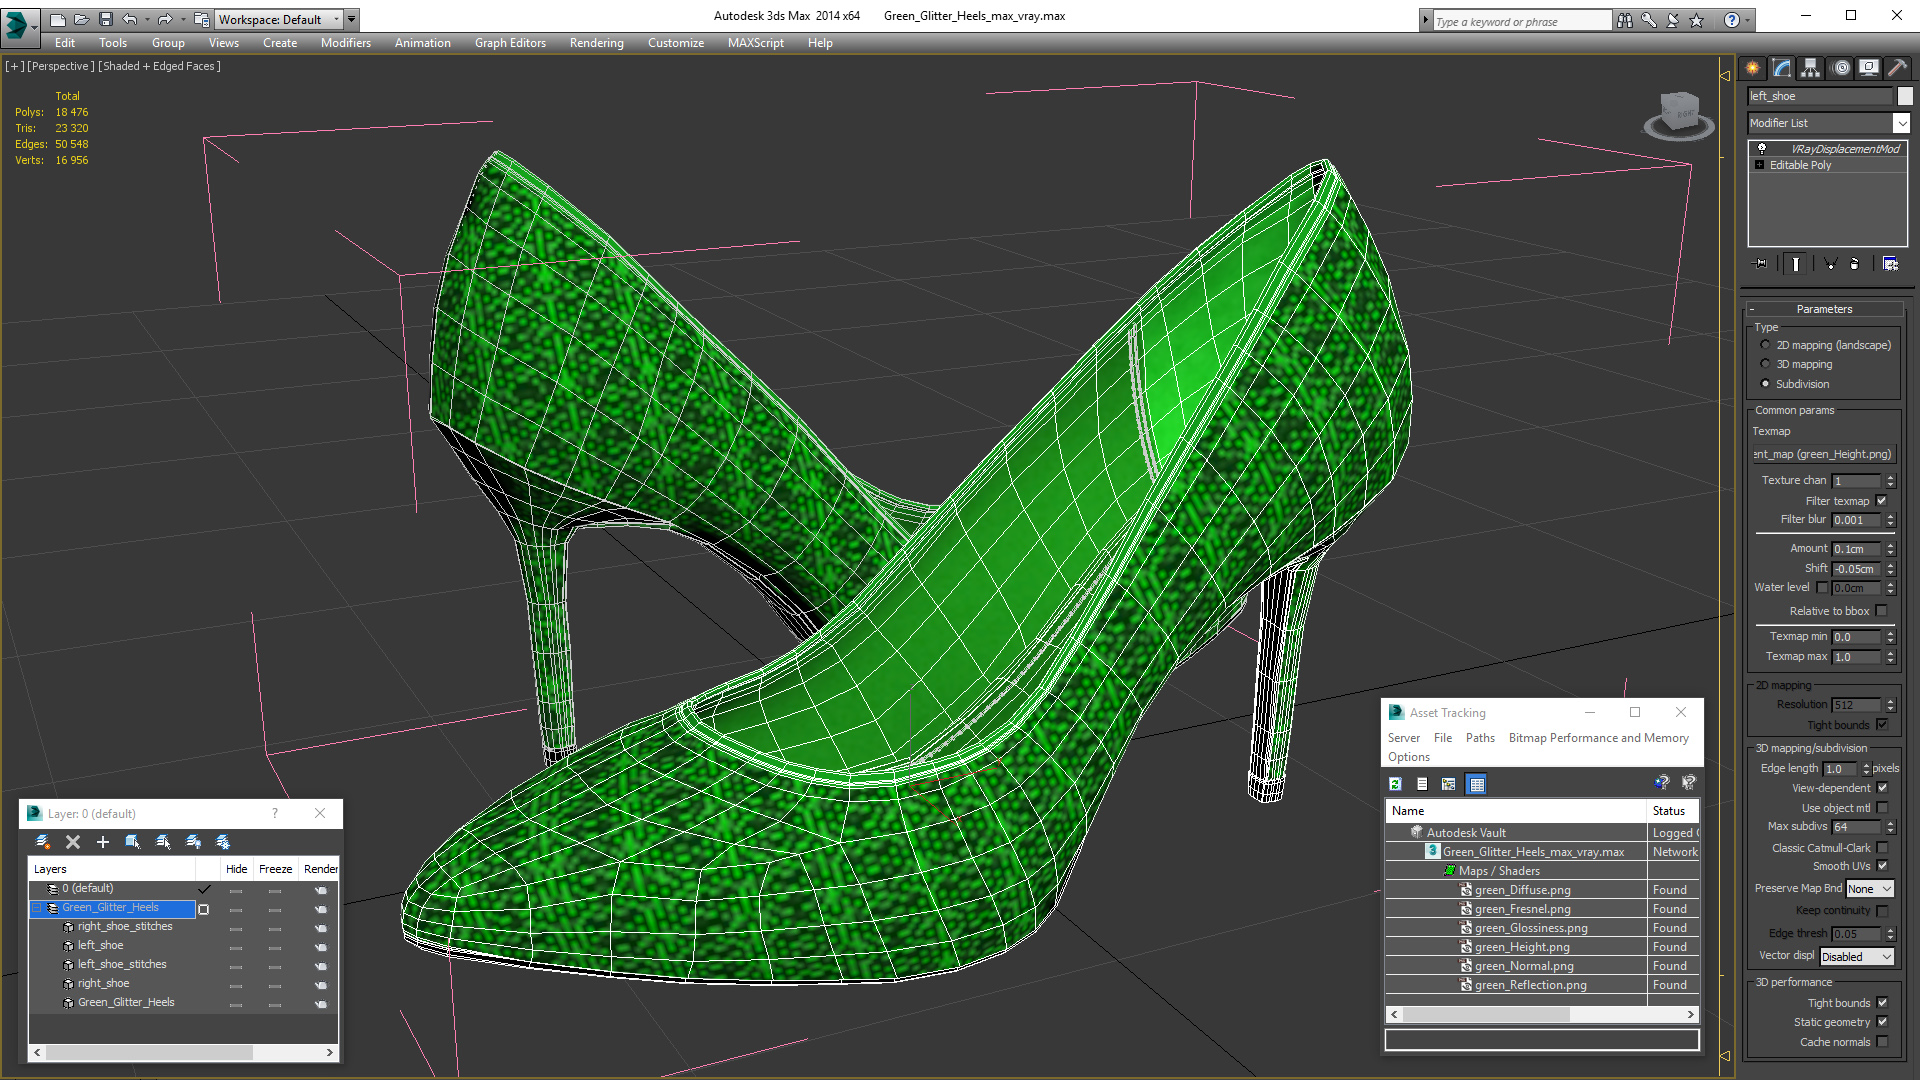
Task: Open the Create command panel tab
Action: (x=1753, y=68)
